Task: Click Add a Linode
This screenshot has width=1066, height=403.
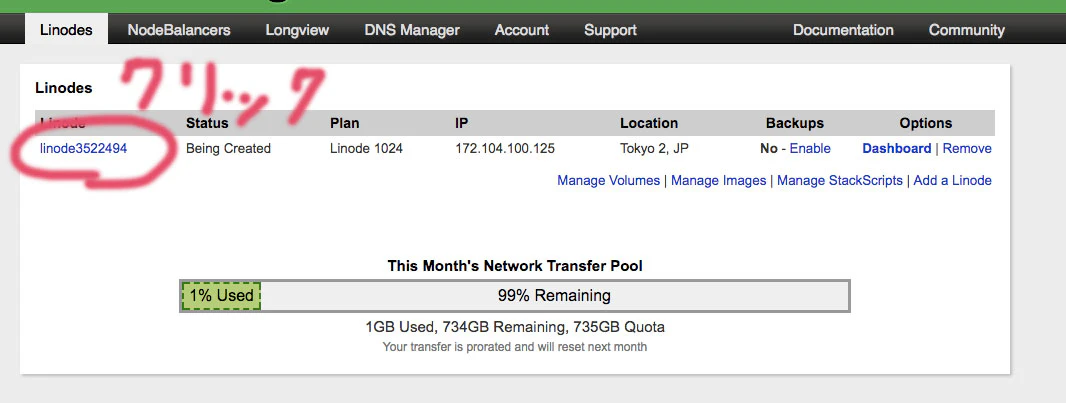Action: [x=952, y=180]
